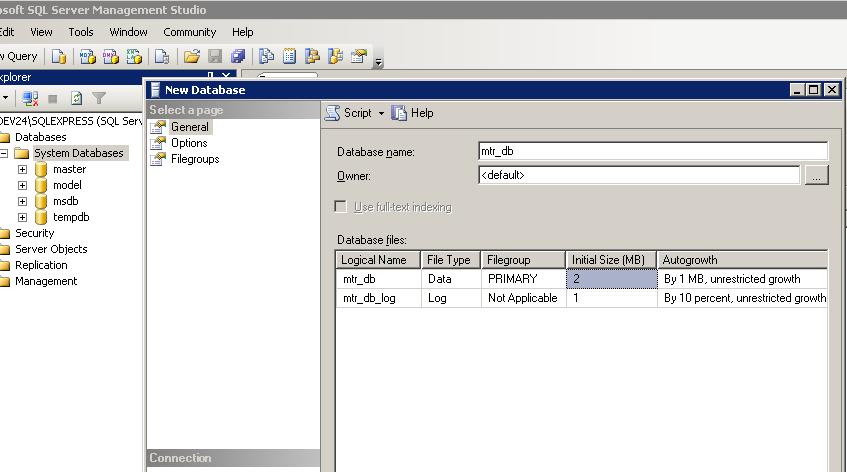
Task: Open the Connect dropdown arrow in Object Explorer
Action: (5, 98)
